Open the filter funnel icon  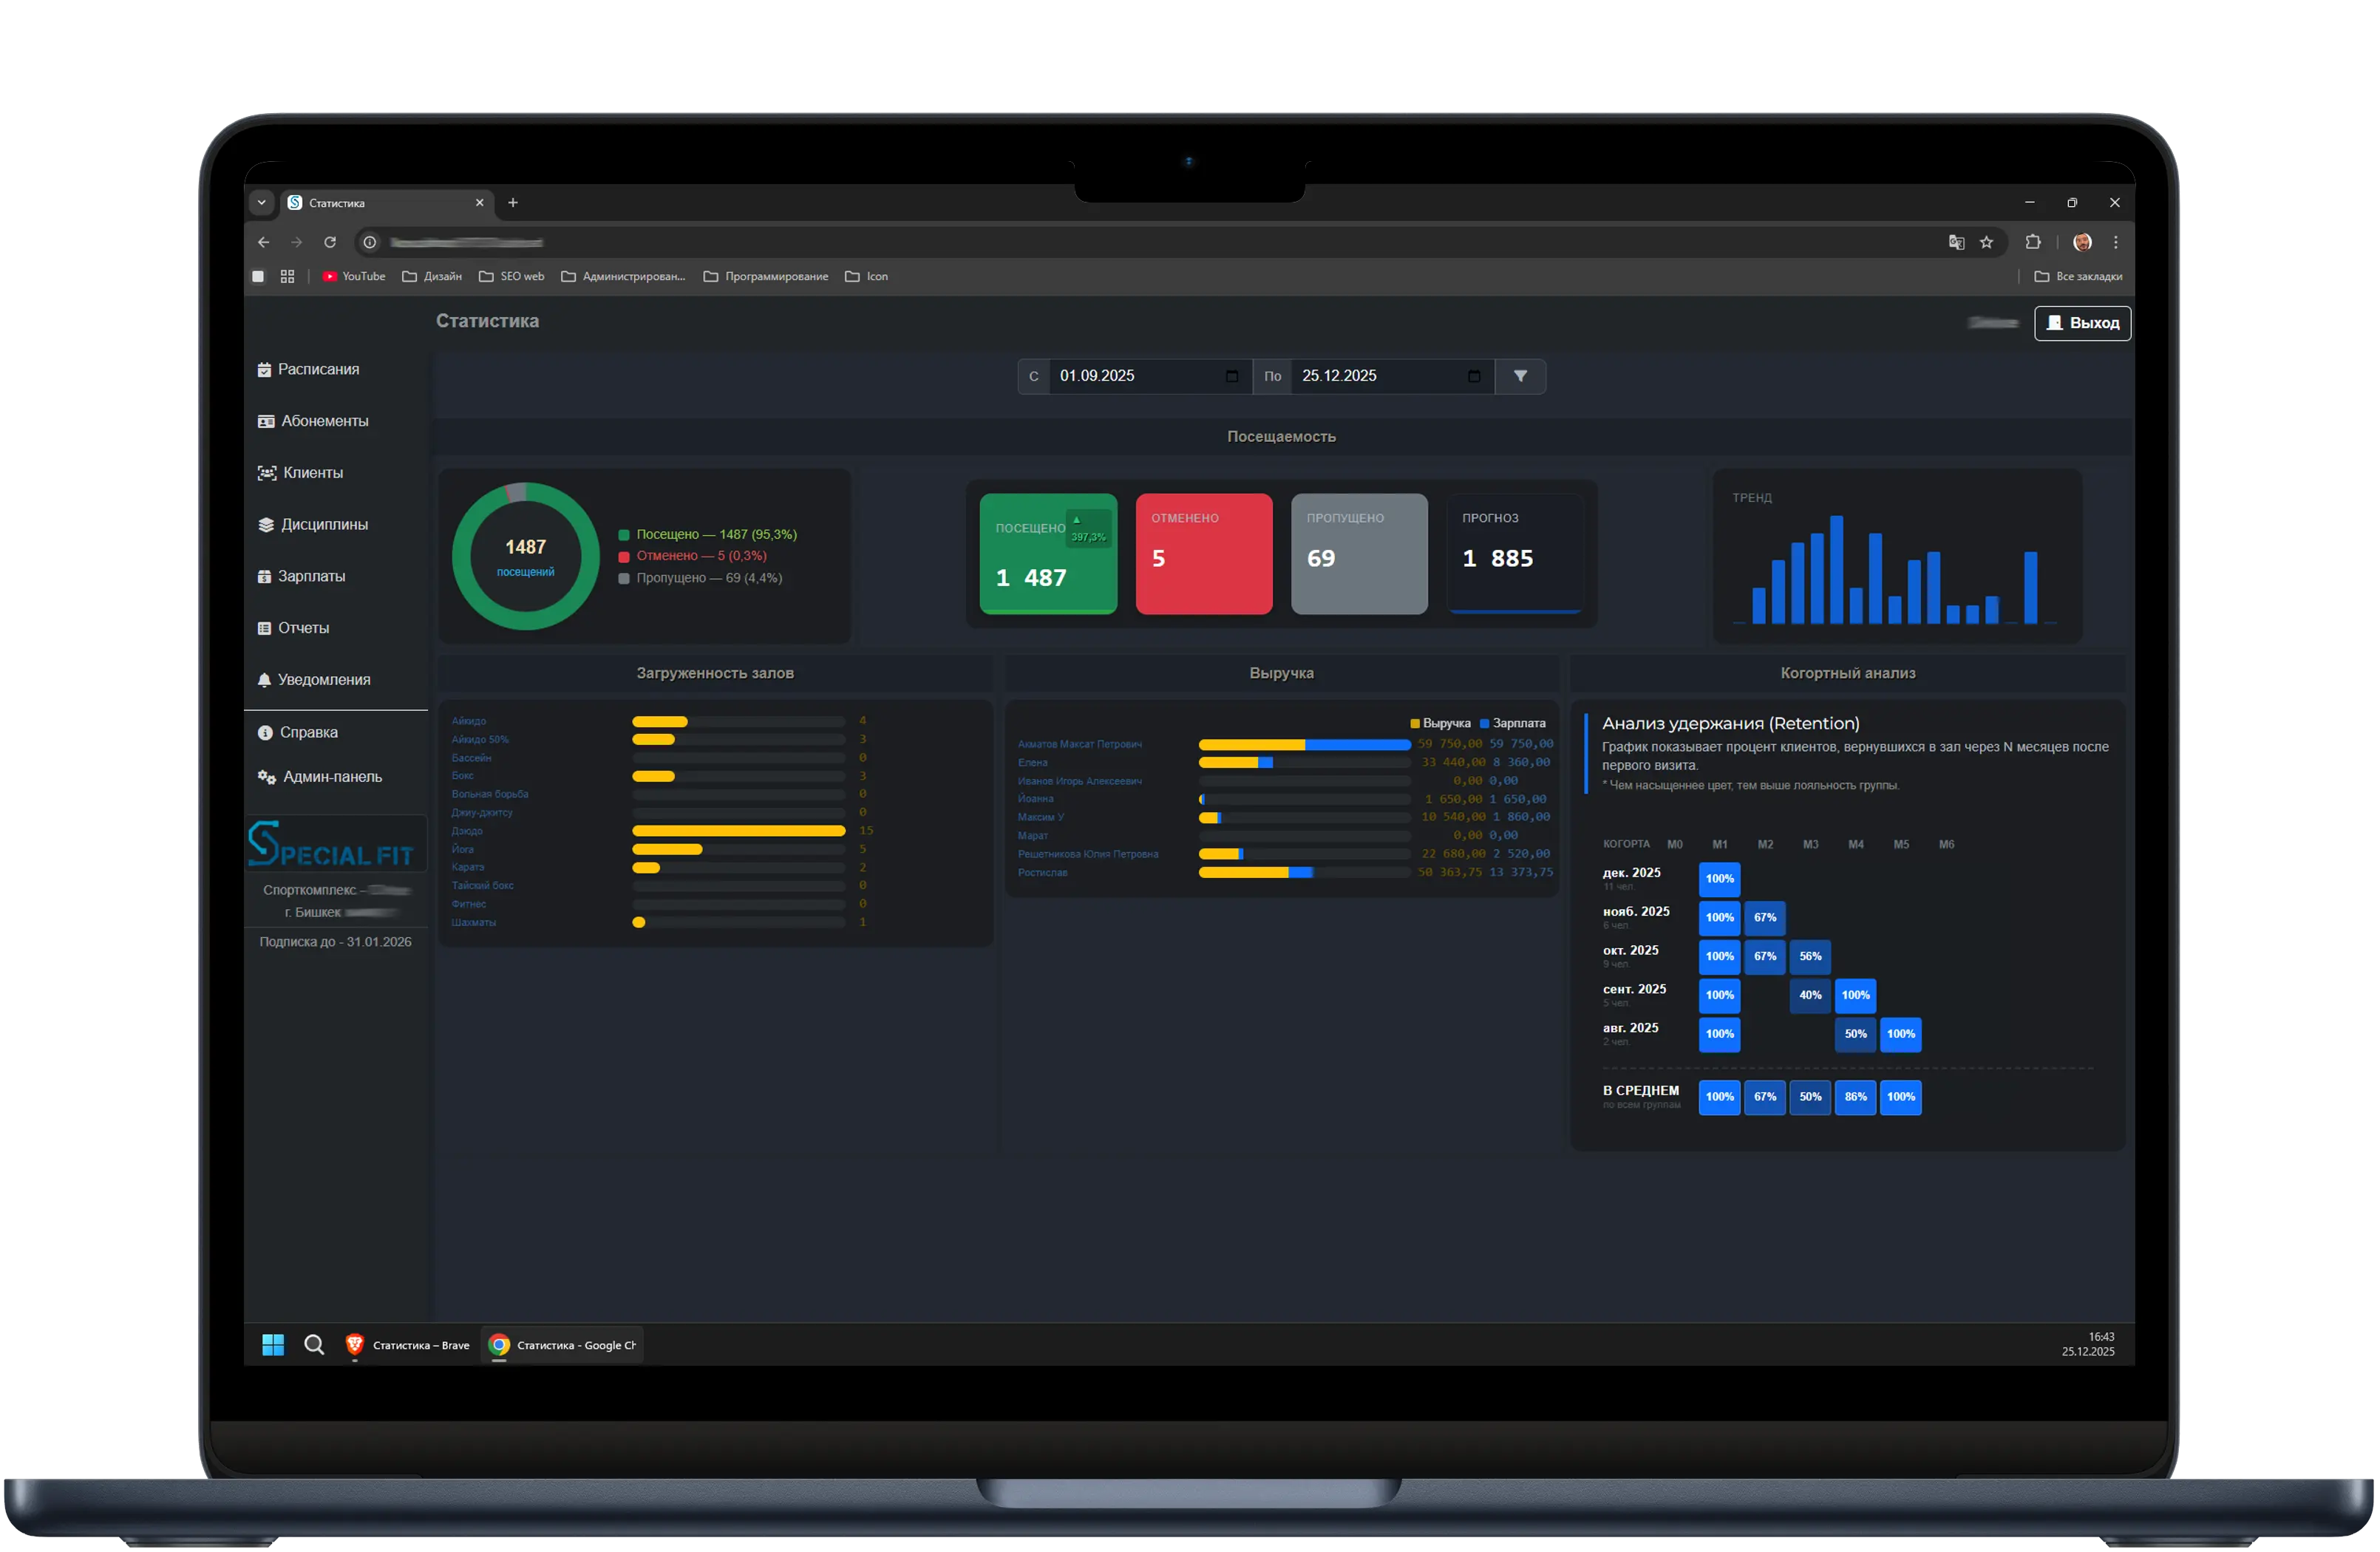(1521, 377)
